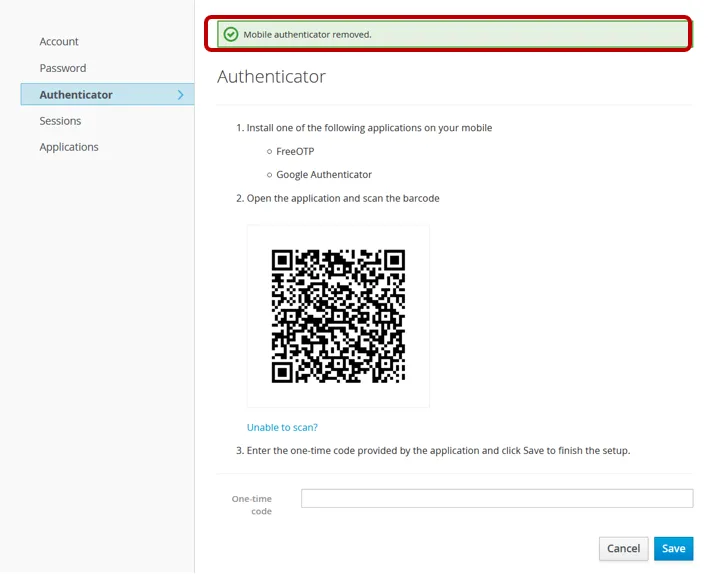Click the green checkmark success icon
The height and width of the screenshot is (574, 713).
pos(231,34)
